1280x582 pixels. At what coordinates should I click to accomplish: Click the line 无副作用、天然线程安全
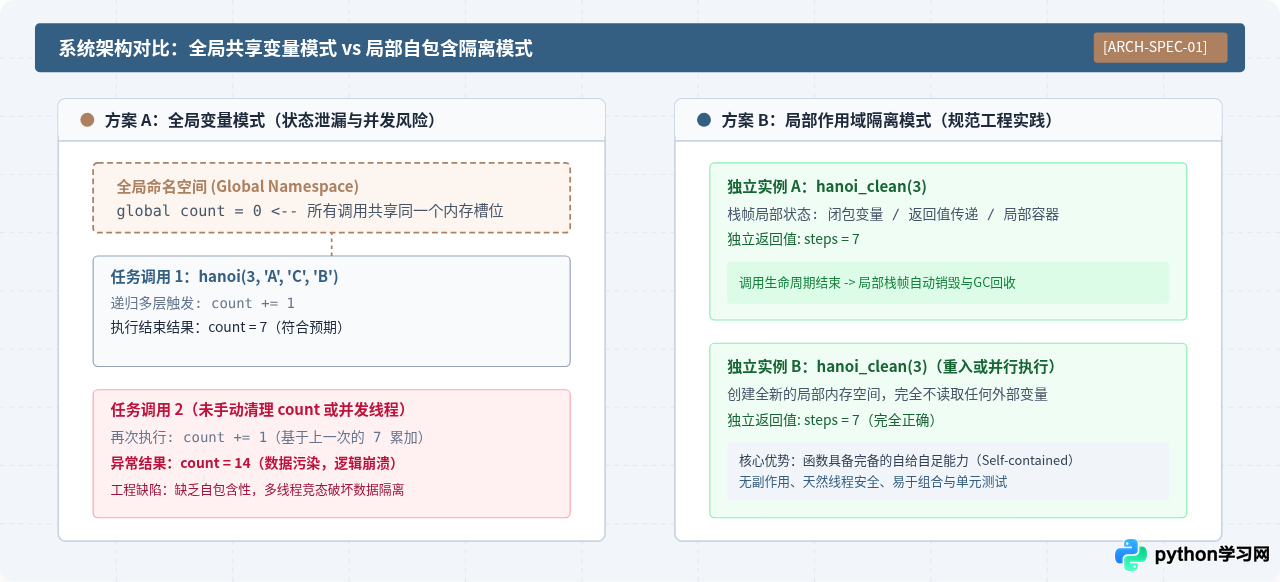click(873, 481)
